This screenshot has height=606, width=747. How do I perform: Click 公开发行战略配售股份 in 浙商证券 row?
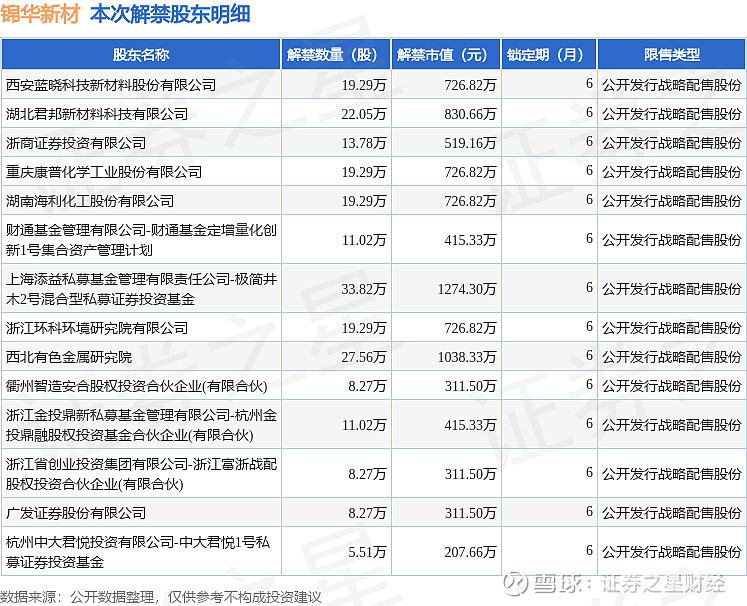[x=672, y=143]
